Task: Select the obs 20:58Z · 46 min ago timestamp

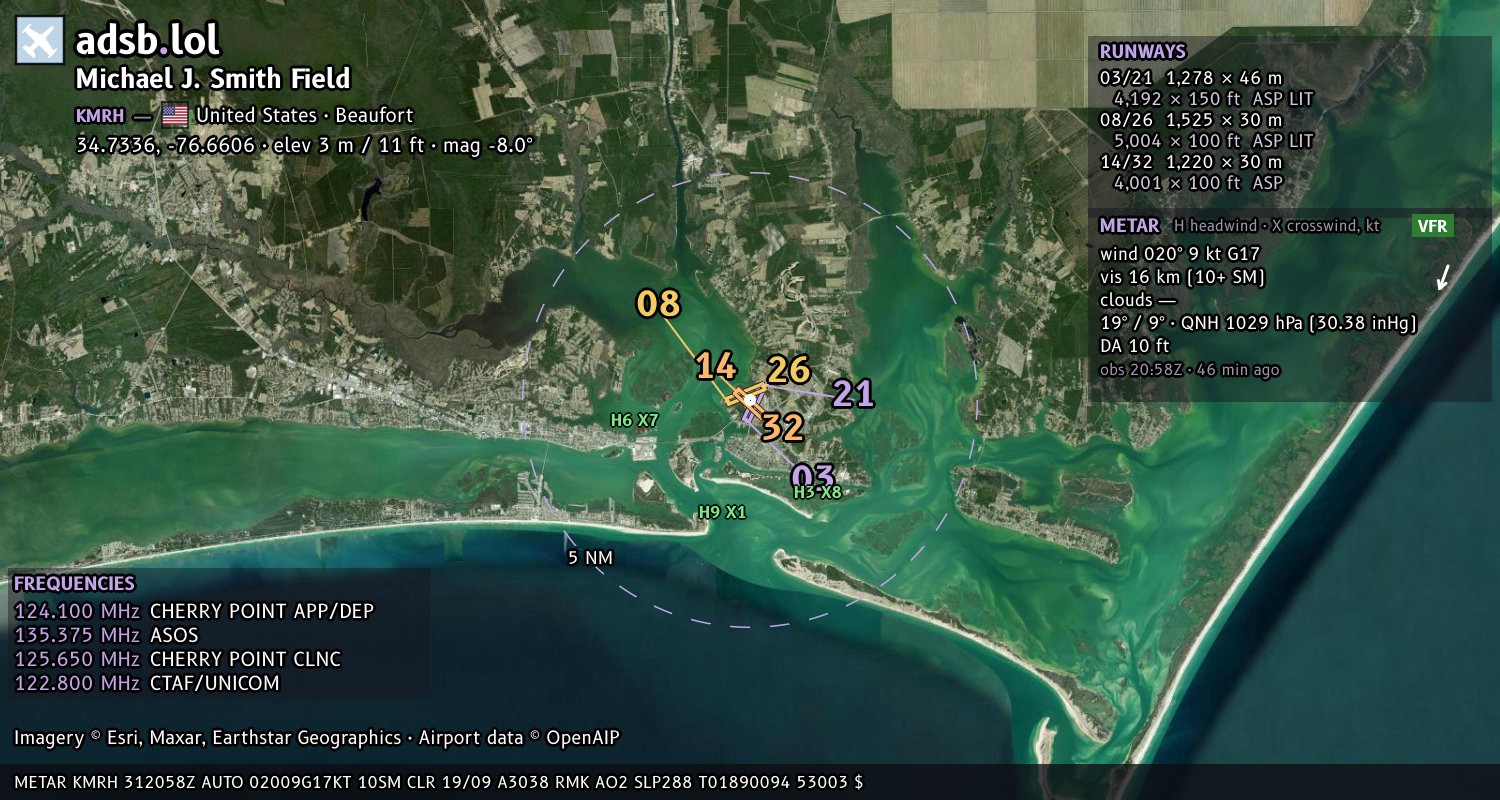Action: [x=1190, y=370]
